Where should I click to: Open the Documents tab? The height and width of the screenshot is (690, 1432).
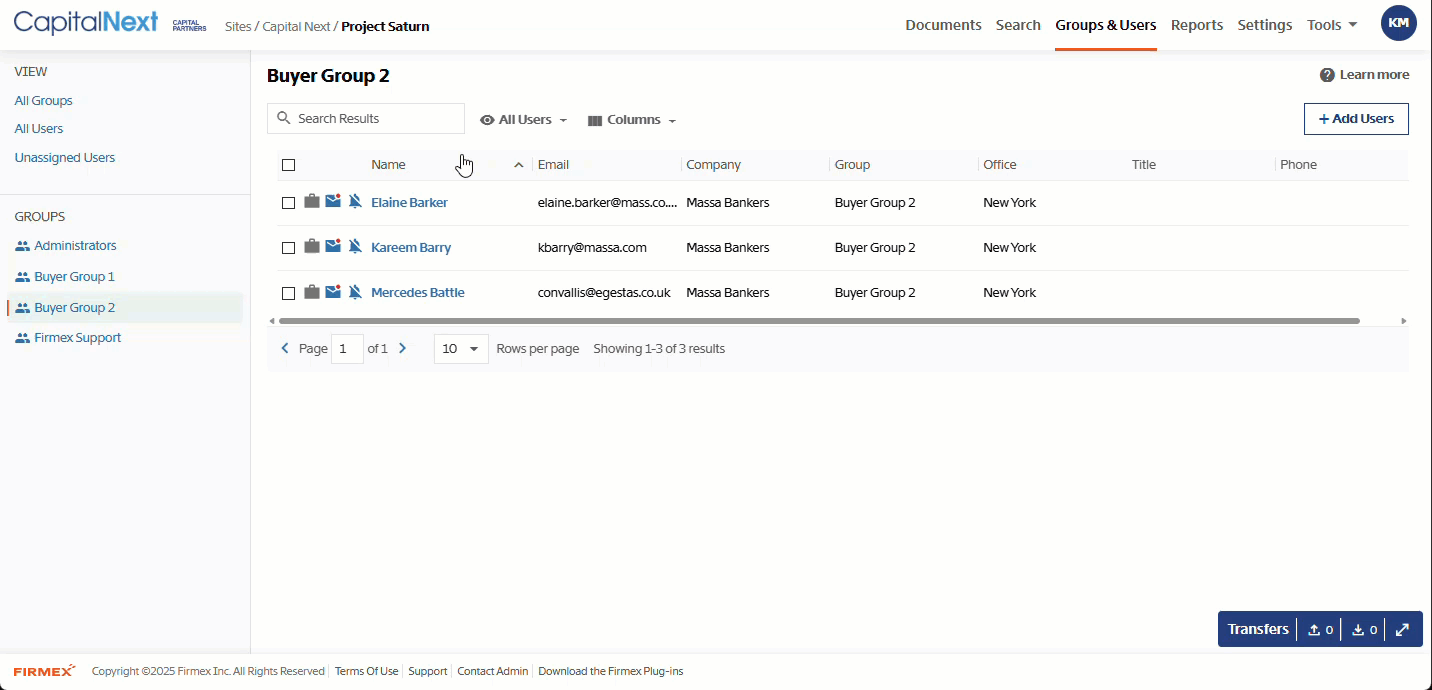tap(943, 25)
